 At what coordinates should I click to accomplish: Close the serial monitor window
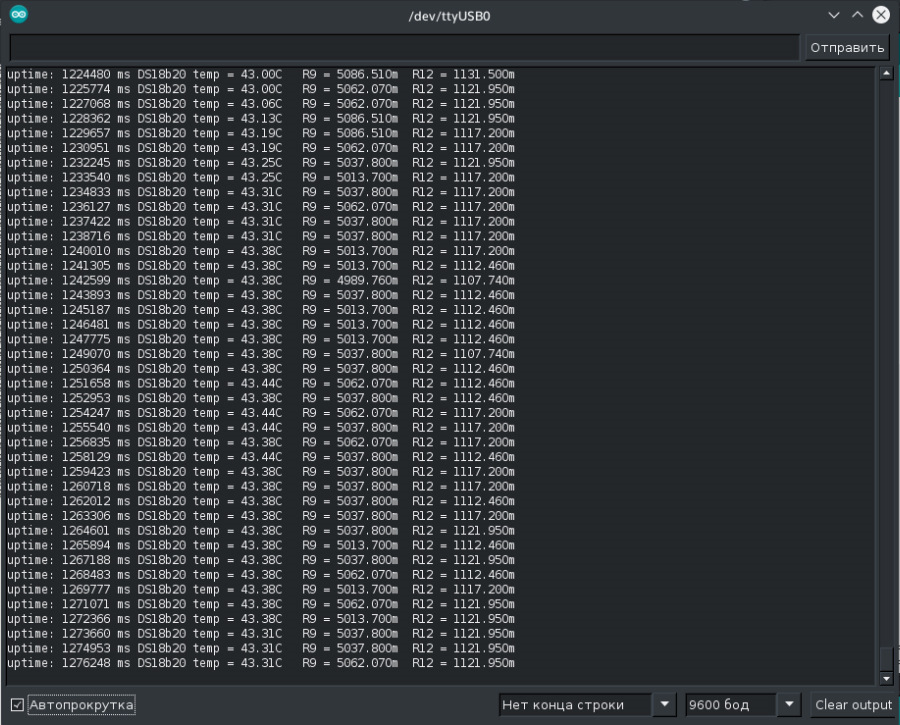click(880, 15)
